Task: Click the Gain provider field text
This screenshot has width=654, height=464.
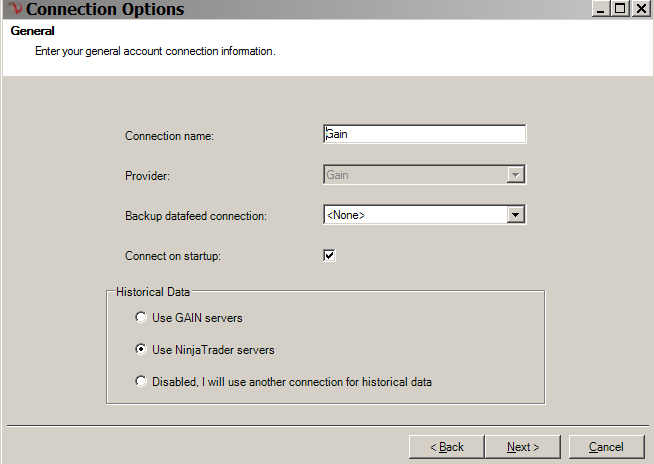Action: pos(338,175)
